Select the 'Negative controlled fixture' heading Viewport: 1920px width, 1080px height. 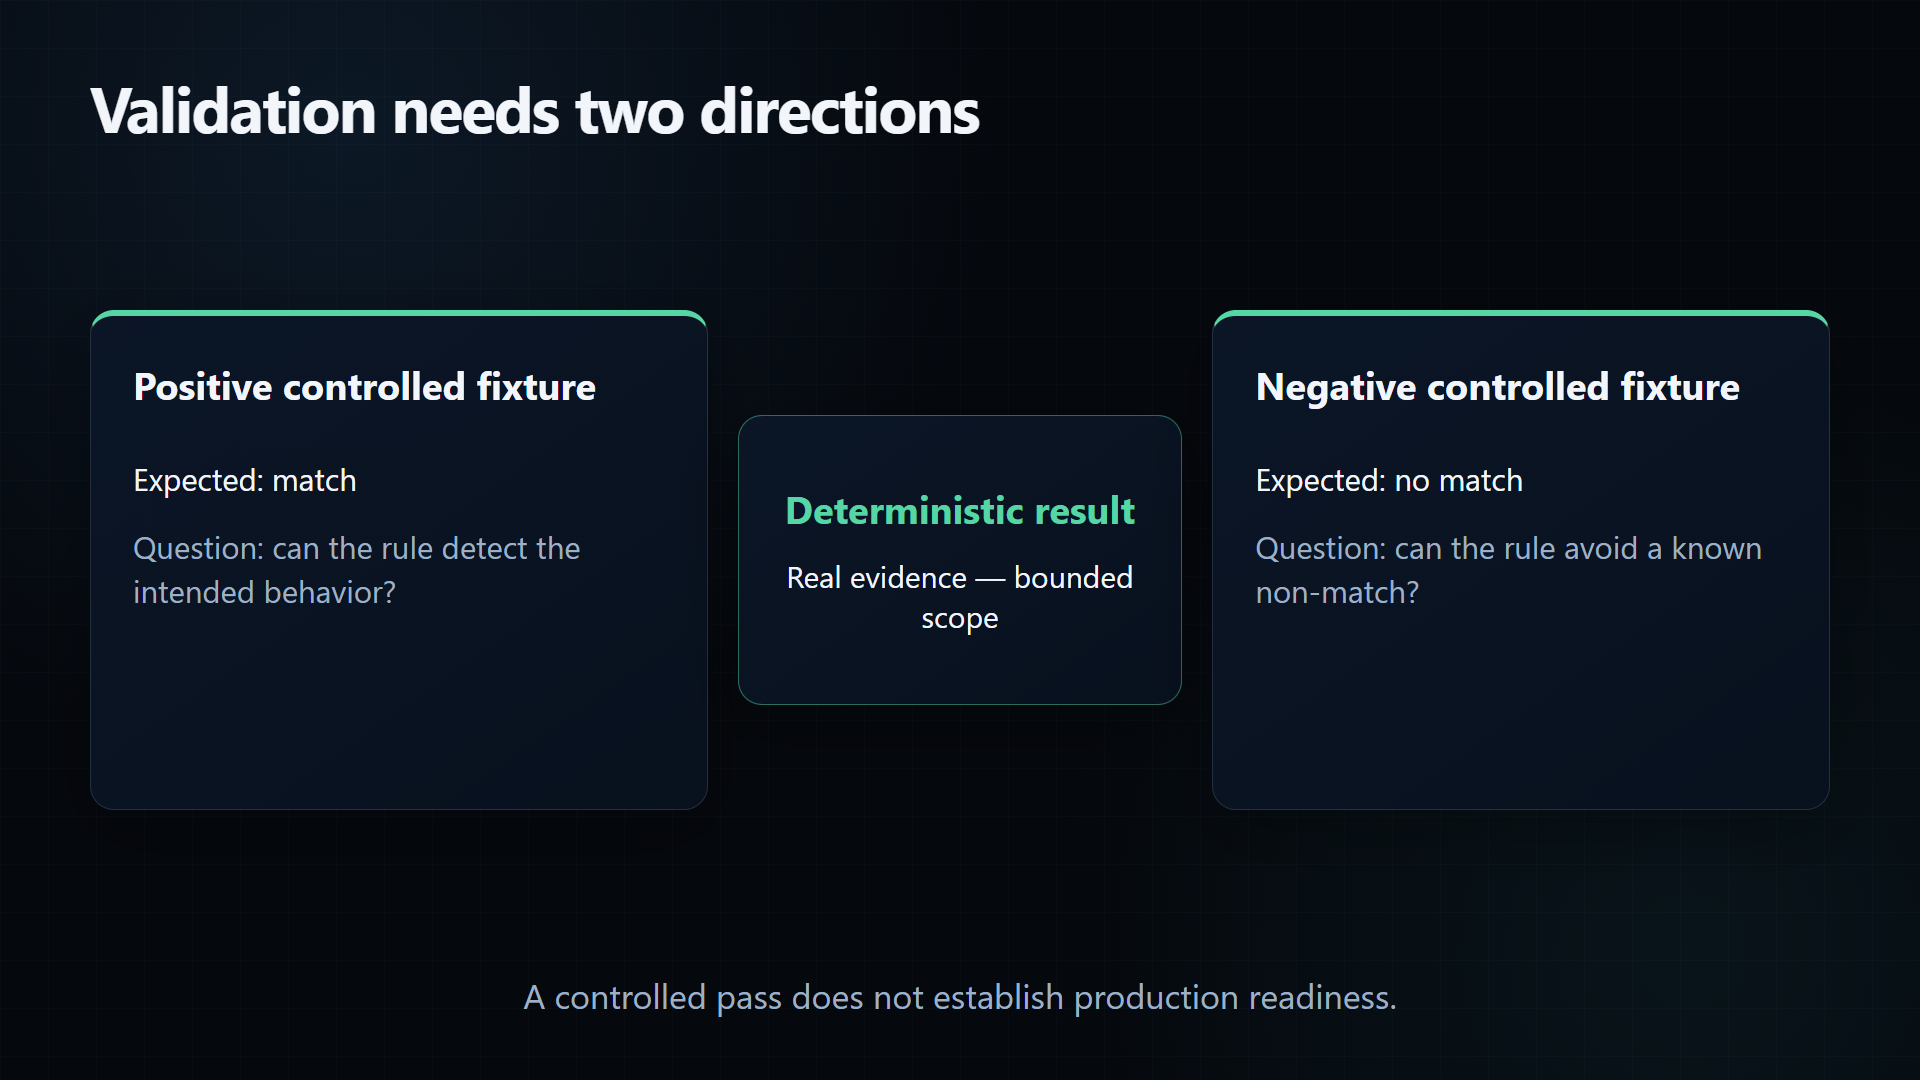pos(1497,387)
